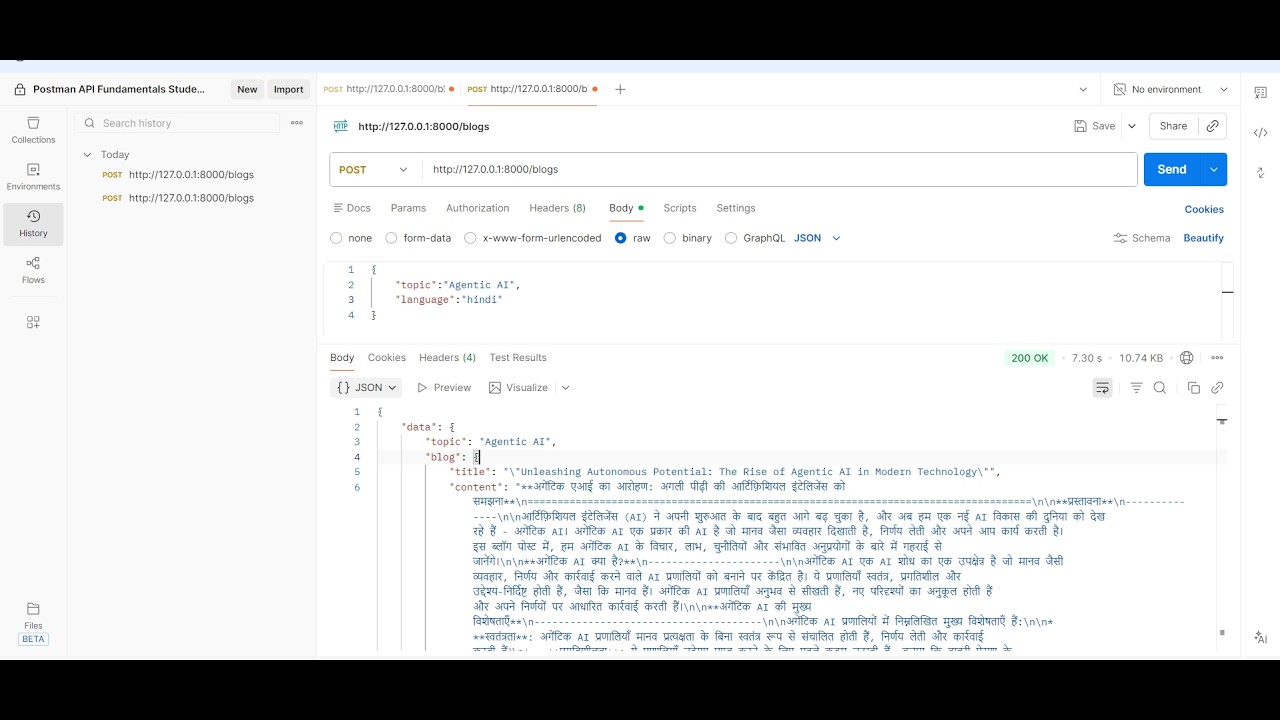This screenshot has width=1280, height=720.
Task: Open the tabs overflow chevron
Action: click(x=1083, y=89)
